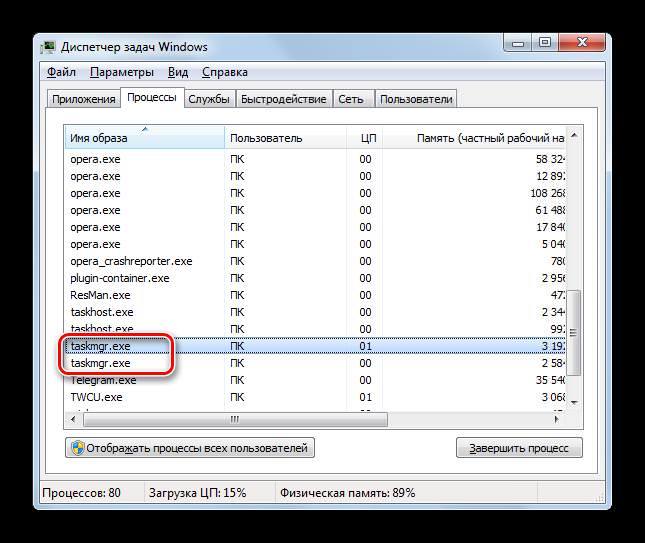Click the vertical scrollbar thumb
This screenshot has width=645, height=543.
(574, 333)
